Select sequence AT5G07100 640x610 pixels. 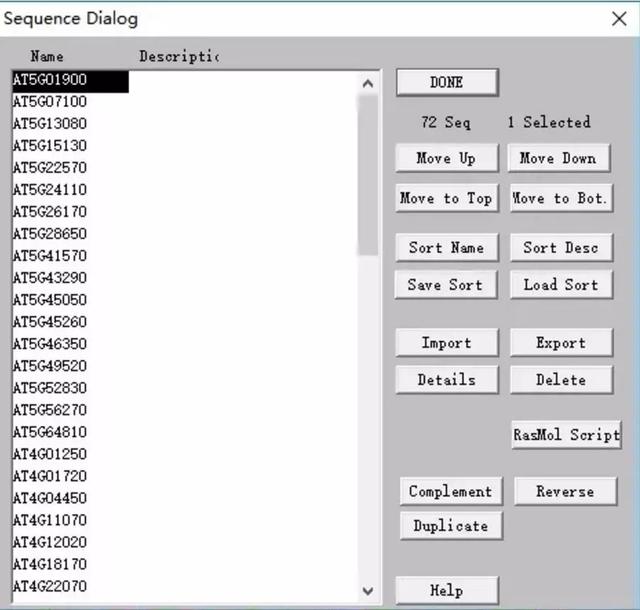[50, 102]
